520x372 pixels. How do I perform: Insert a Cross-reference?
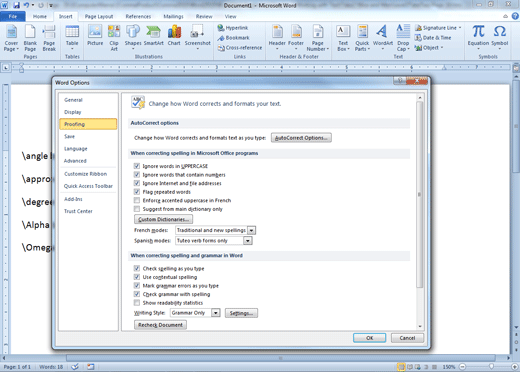click(x=240, y=48)
